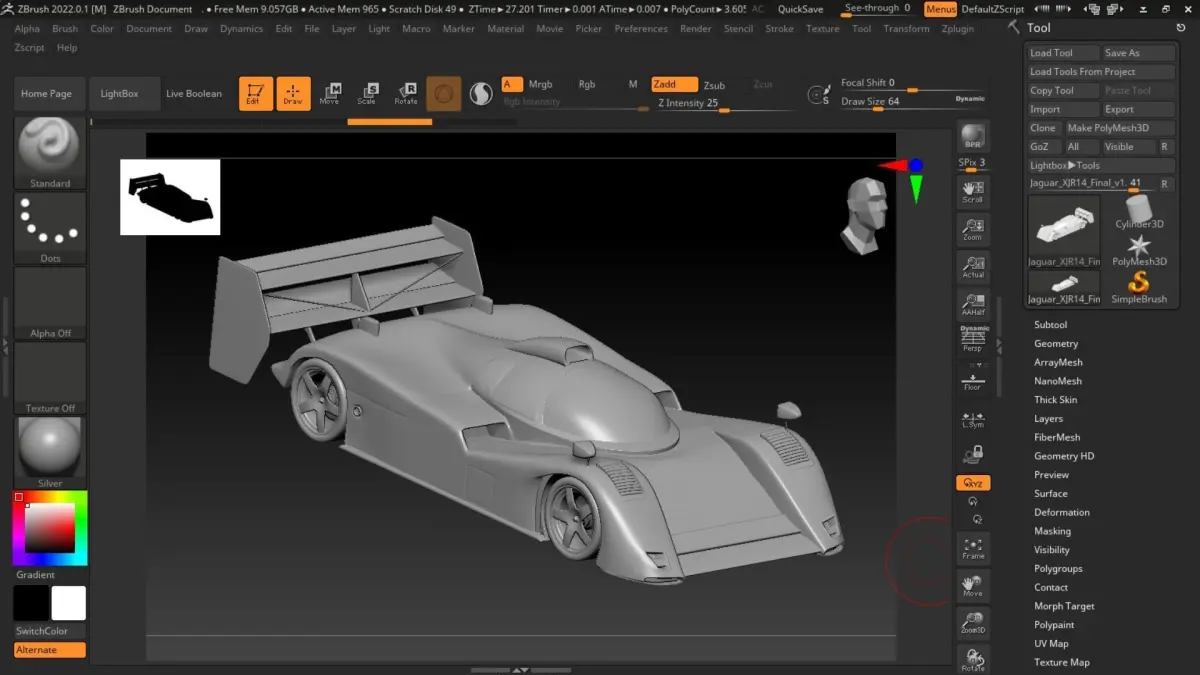Activate the Scale tool in top shelf
This screenshot has height=675, width=1200.
point(367,93)
